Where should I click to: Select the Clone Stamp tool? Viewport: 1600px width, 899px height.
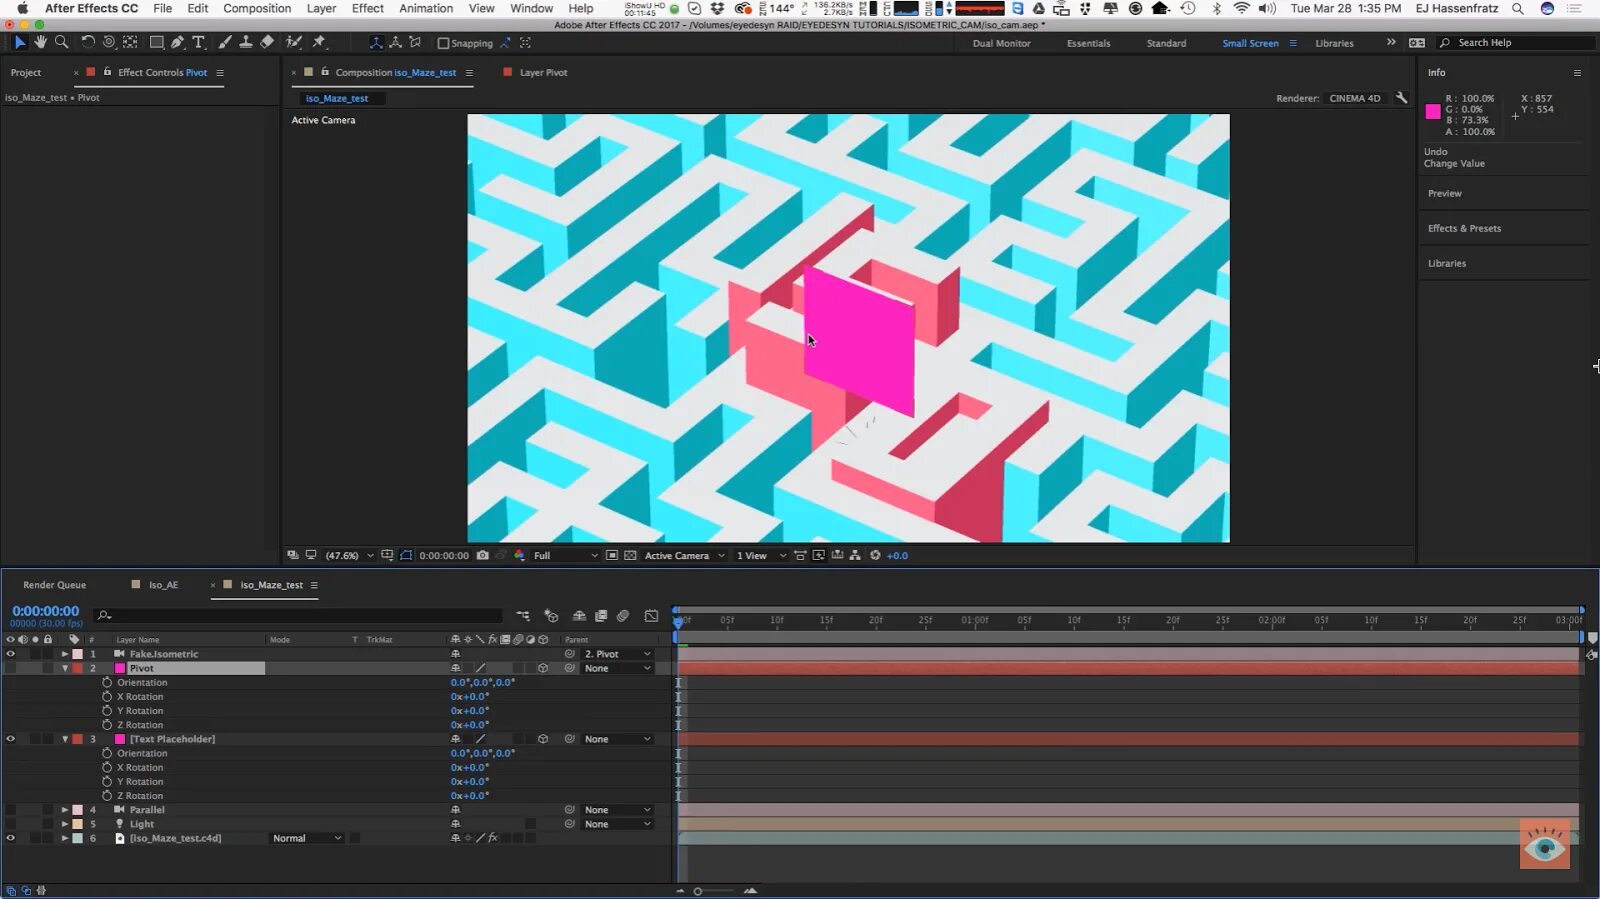coord(246,42)
